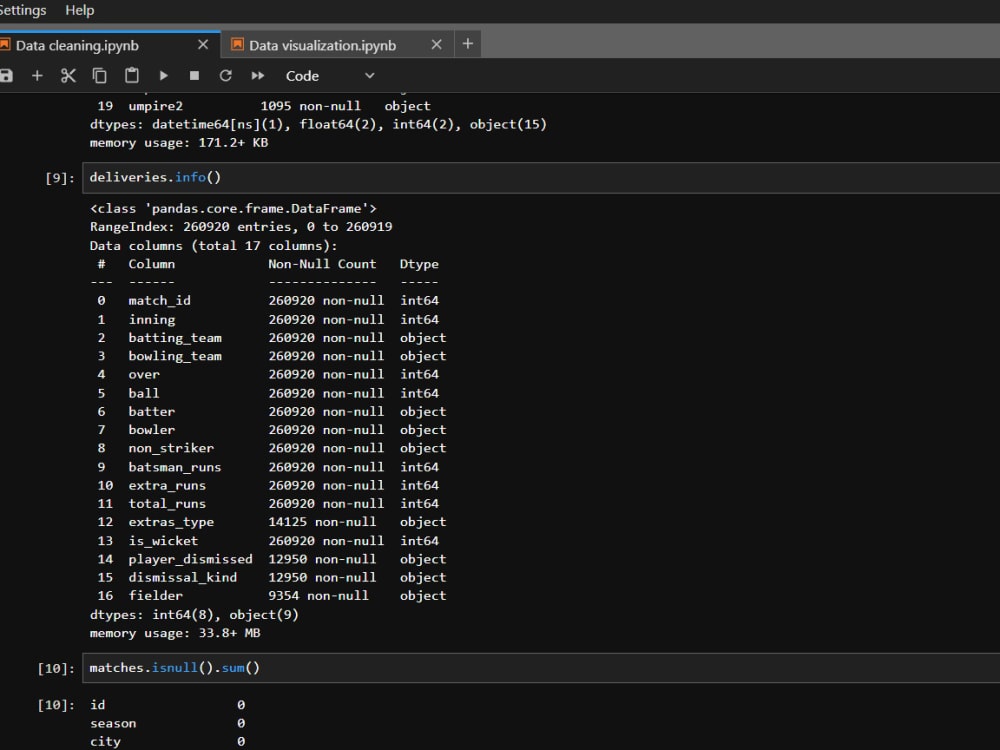Open the Settings menu
Image resolution: width=1000 pixels, height=750 pixels.
(22, 10)
